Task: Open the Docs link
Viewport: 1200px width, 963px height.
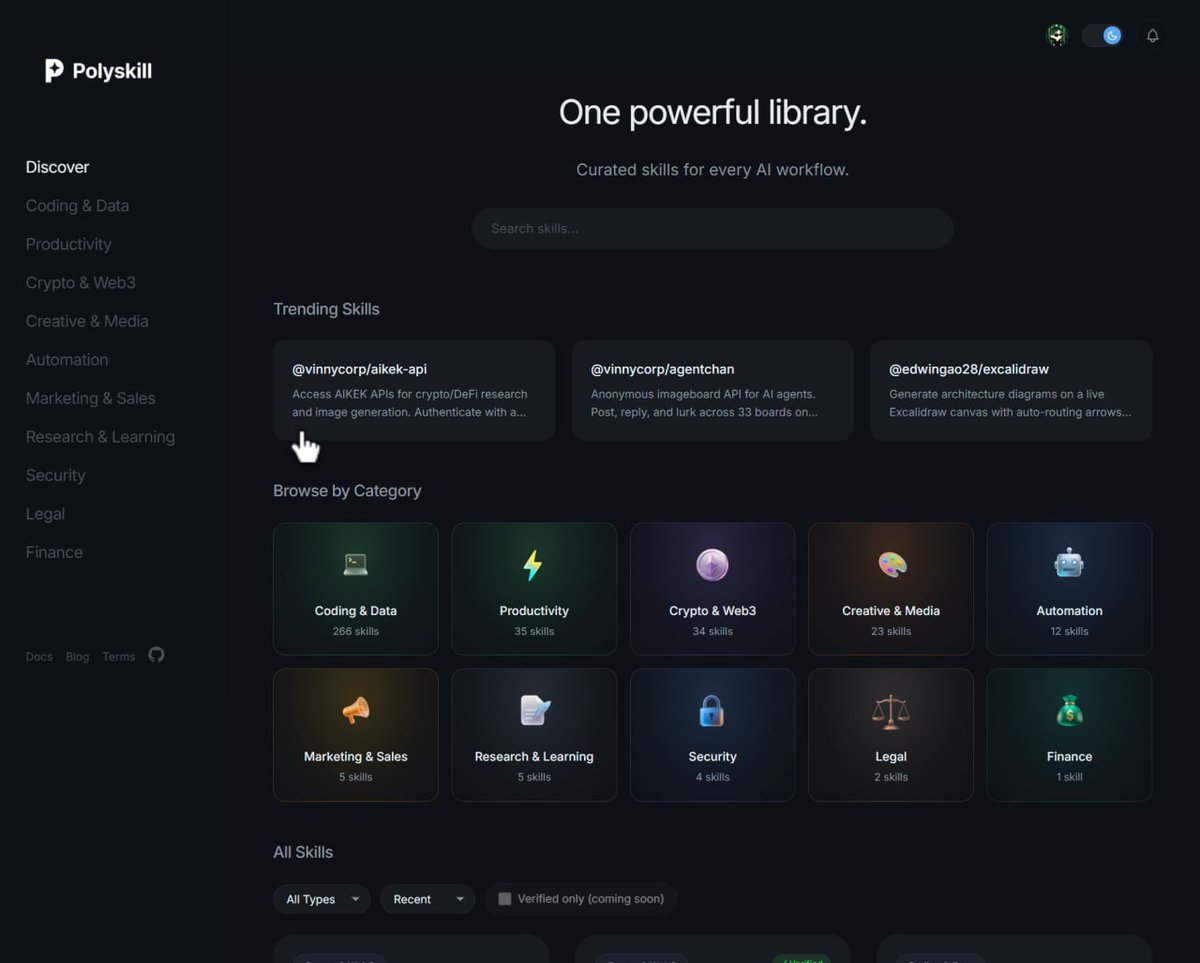Action: [x=39, y=657]
